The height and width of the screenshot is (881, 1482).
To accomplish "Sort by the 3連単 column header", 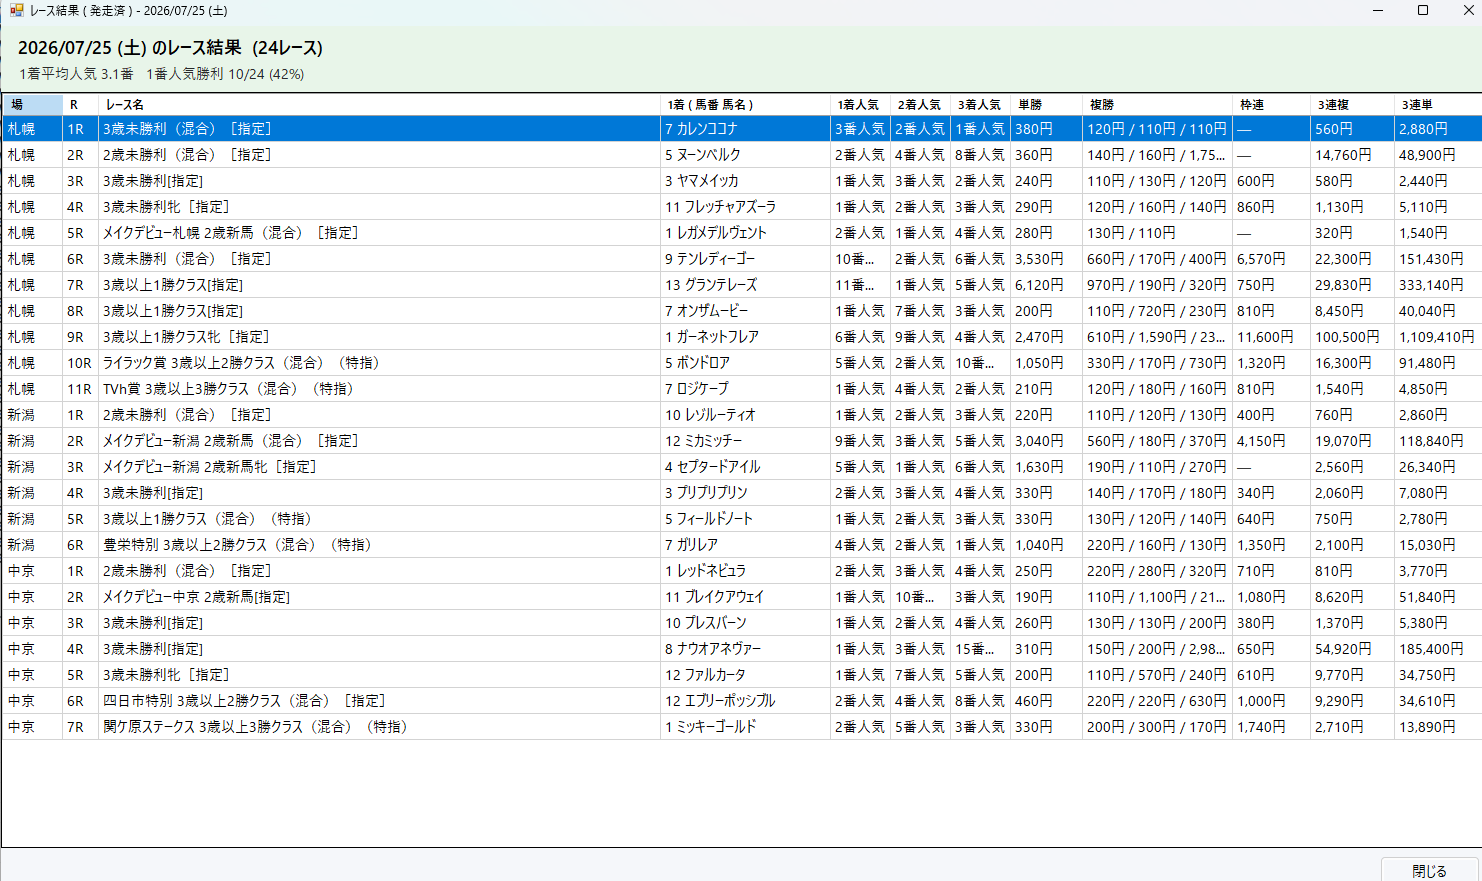I will click(x=1437, y=104).
